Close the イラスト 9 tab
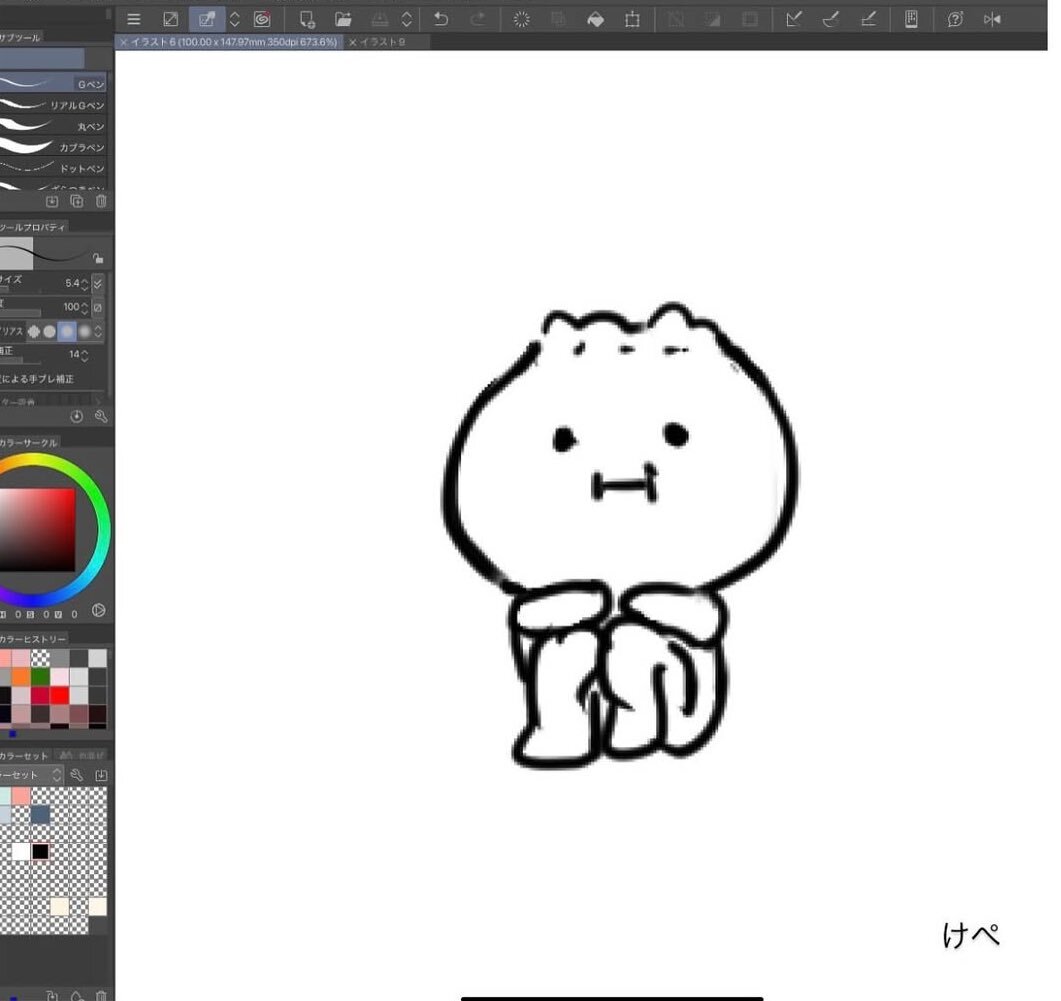Screen dimensions: 1061x1001 (x=353, y=42)
